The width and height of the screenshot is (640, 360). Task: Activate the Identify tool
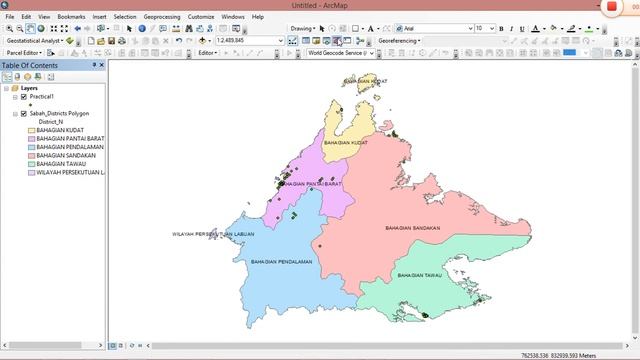(142, 29)
